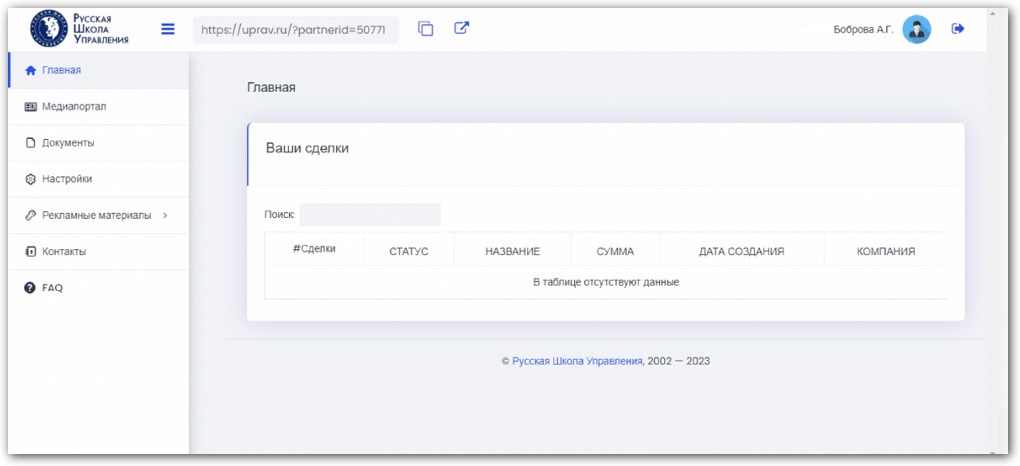
Task: Copy the partner link using copy icon
Action: click(x=426, y=29)
